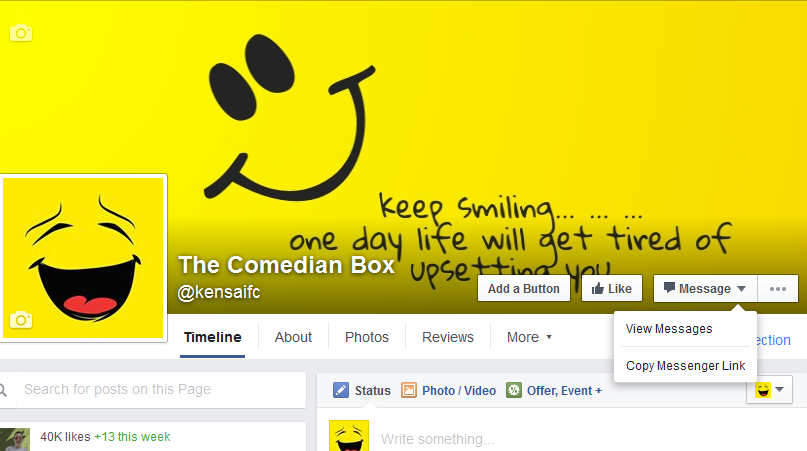Viewport: 807px width, 451px height.
Task: Click the Photo / Video picture icon
Action: pyautogui.click(x=409, y=390)
